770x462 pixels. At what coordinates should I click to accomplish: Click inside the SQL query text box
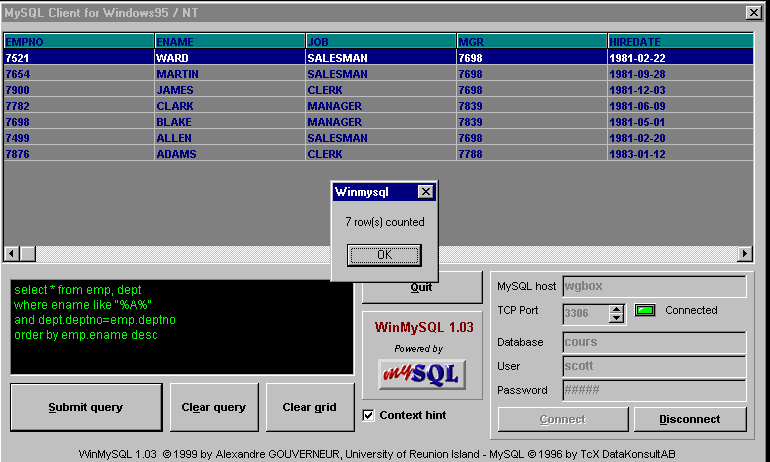(x=182, y=327)
